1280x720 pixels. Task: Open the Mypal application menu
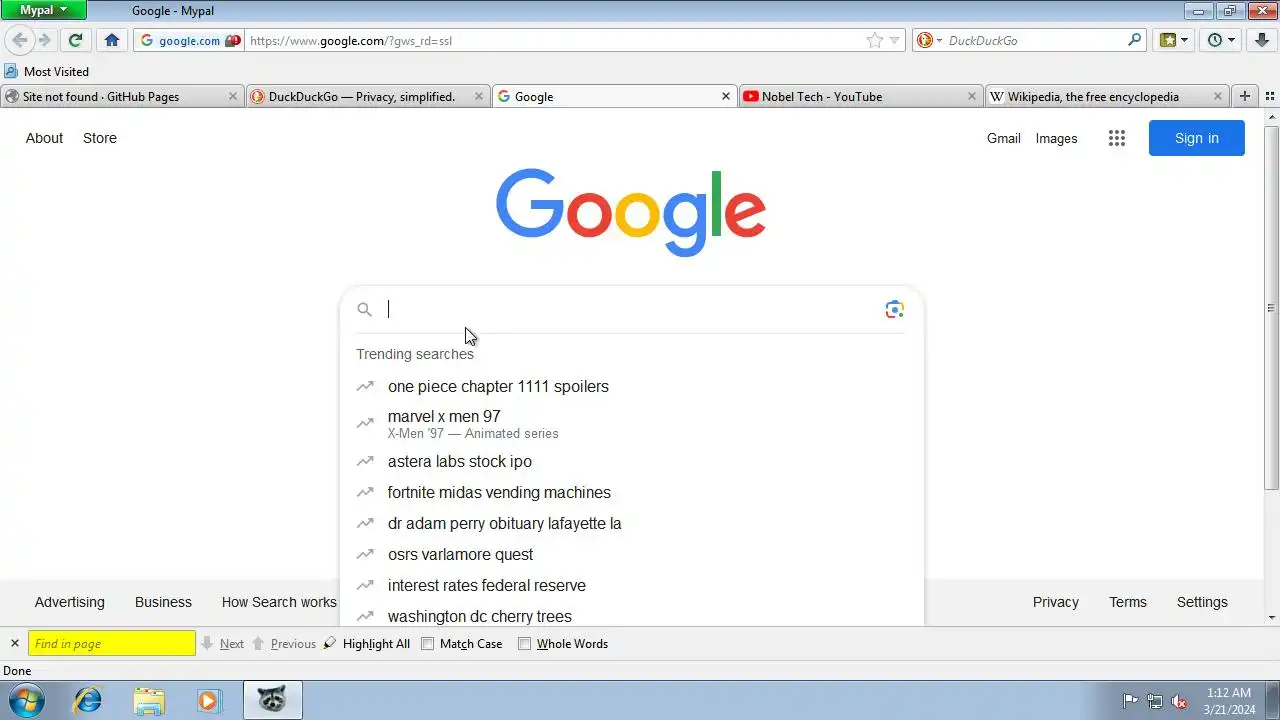(43, 10)
